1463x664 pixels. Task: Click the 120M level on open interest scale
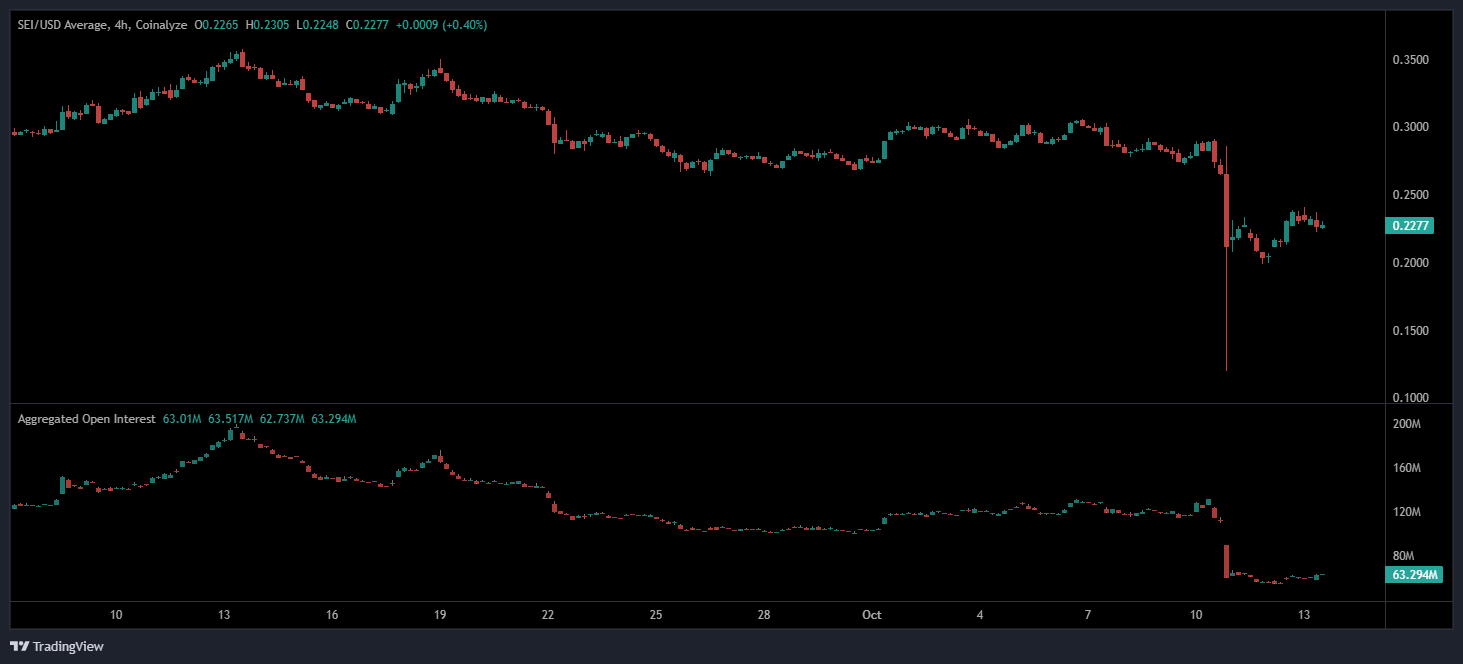pos(1407,512)
